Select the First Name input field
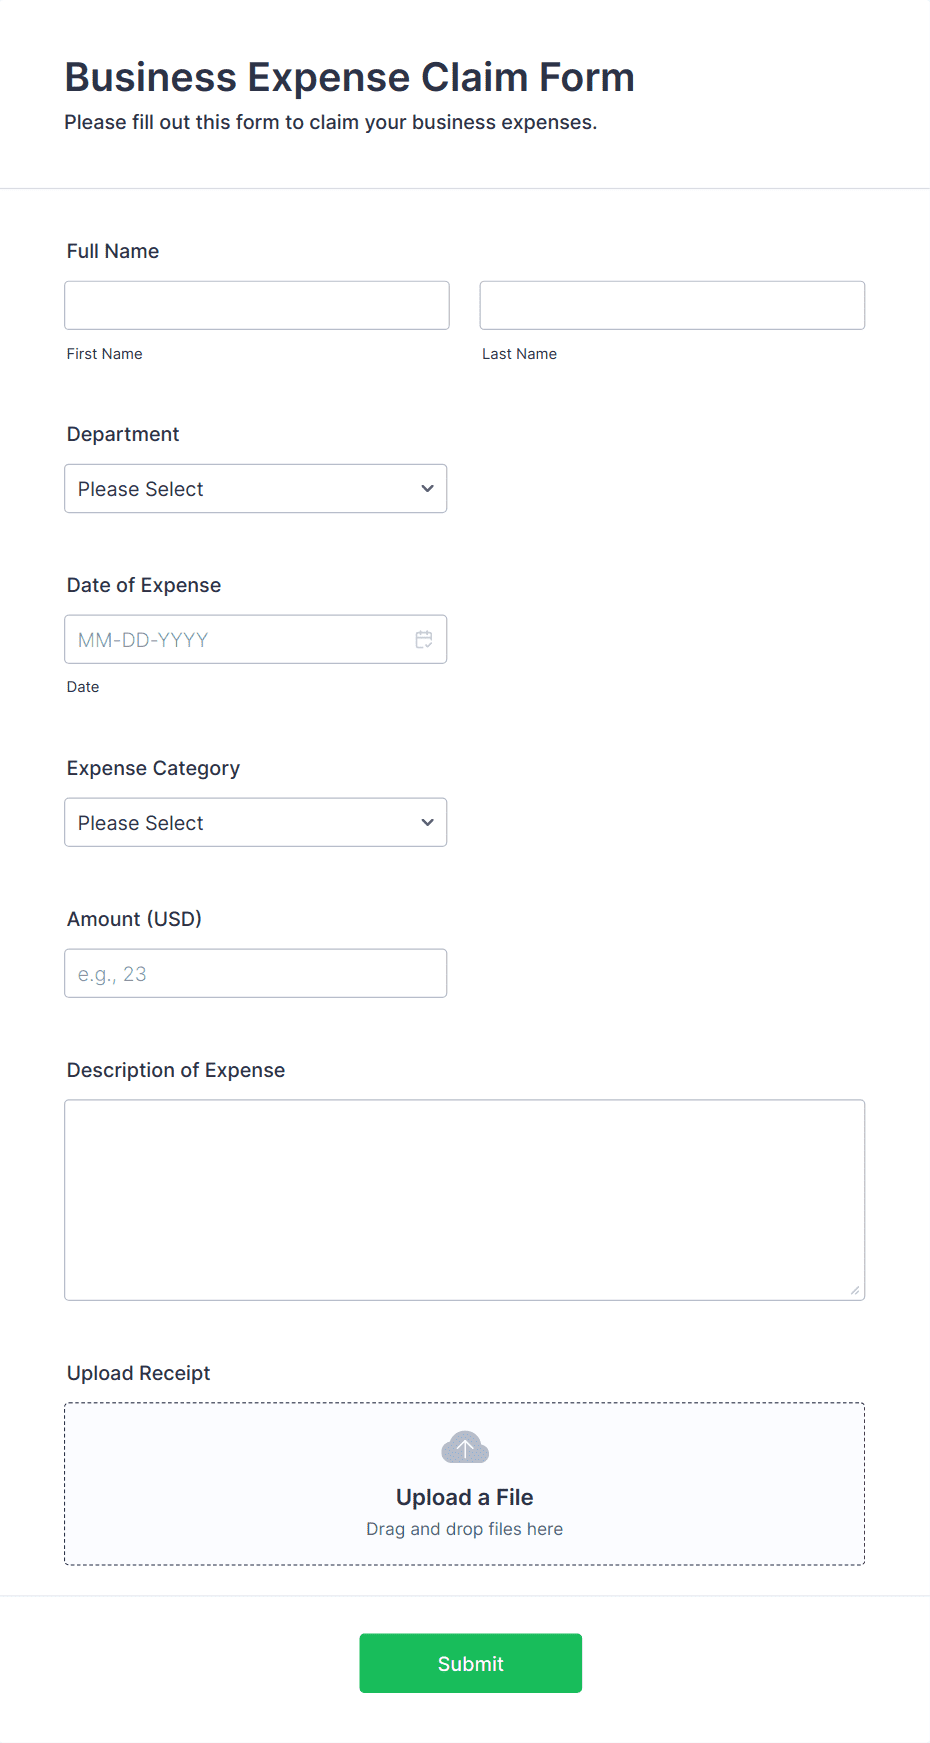 tap(256, 305)
